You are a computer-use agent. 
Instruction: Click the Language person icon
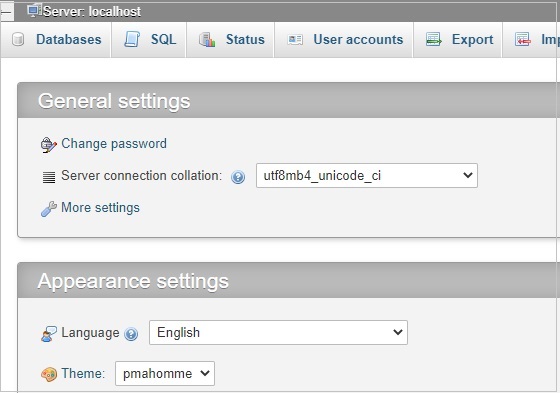coord(49,334)
